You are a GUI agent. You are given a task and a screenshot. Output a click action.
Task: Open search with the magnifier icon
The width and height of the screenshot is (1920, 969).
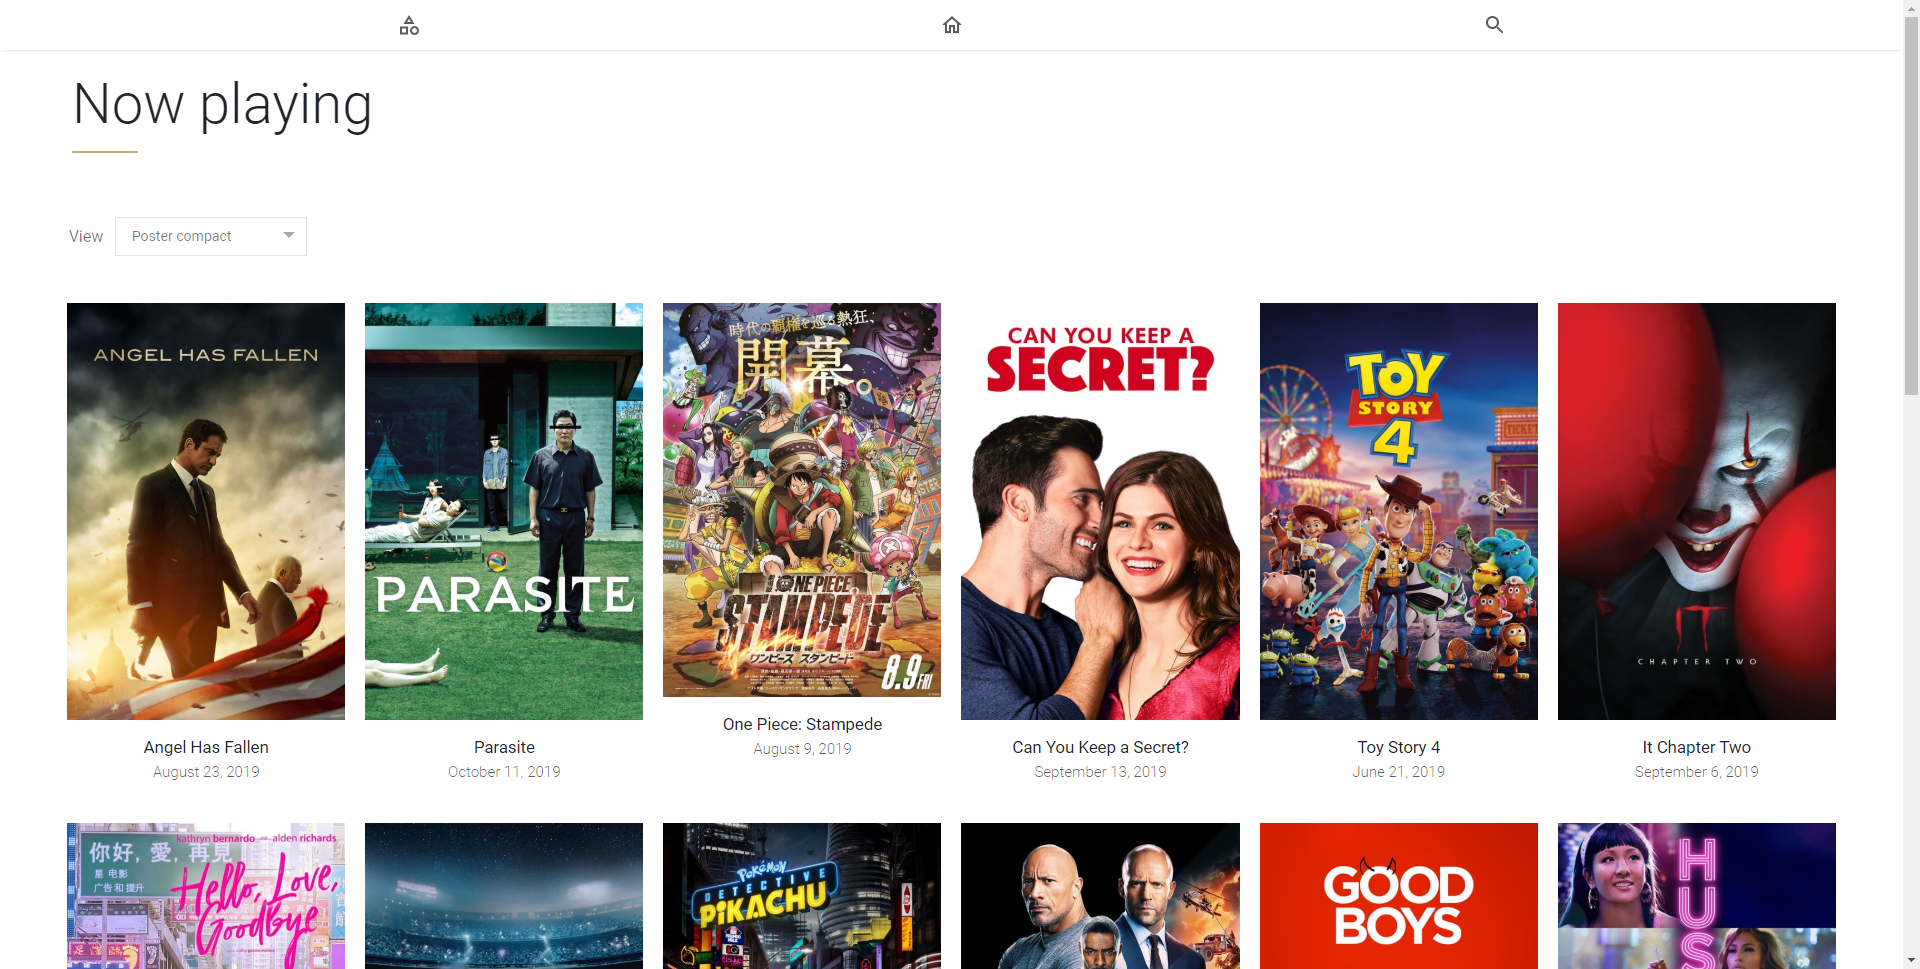click(x=1494, y=25)
